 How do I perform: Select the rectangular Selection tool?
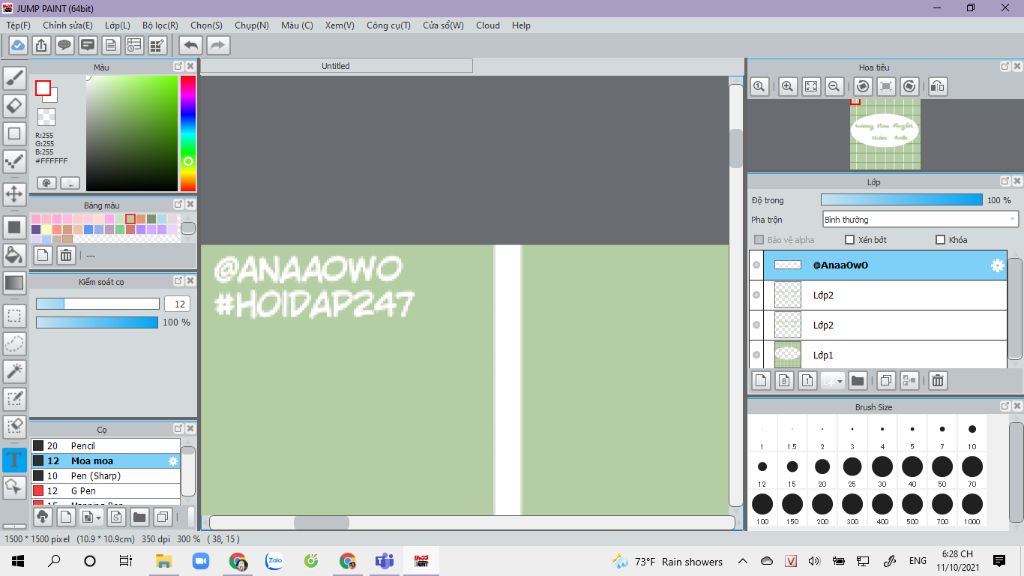point(14,316)
